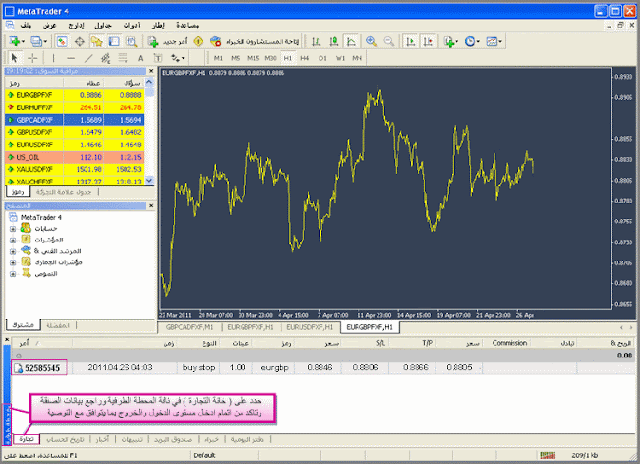This screenshot has width=640, height=464.
Task: Zoom out the chart with magnifier minus
Action: [389, 41]
